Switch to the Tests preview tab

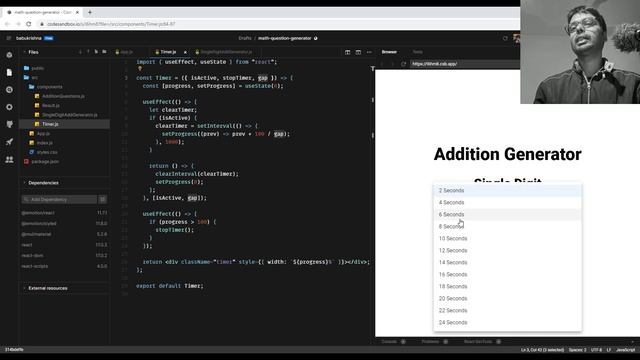tap(417, 52)
